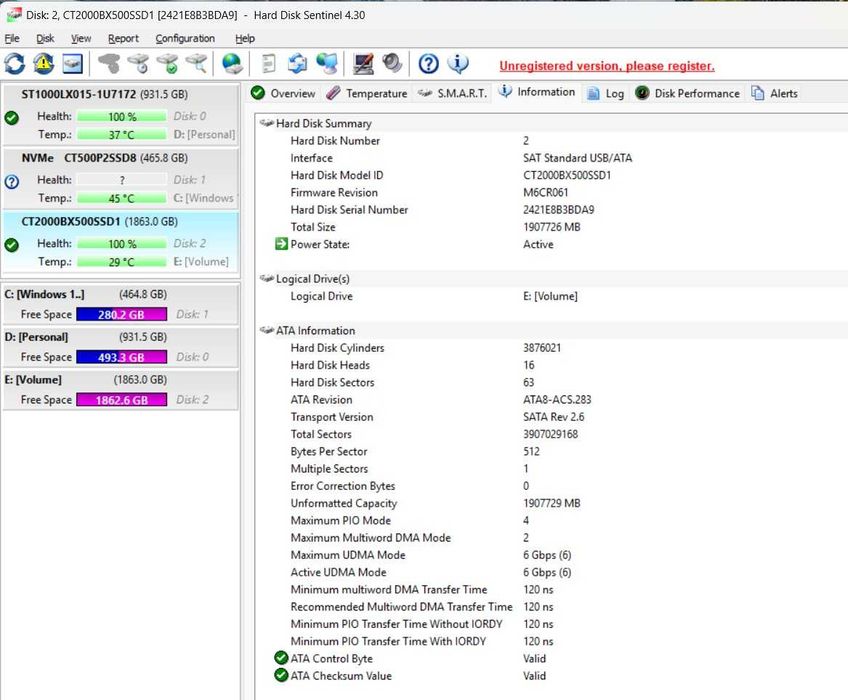Open the Report menu
The width and height of the screenshot is (848, 700).
pos(123,38)
